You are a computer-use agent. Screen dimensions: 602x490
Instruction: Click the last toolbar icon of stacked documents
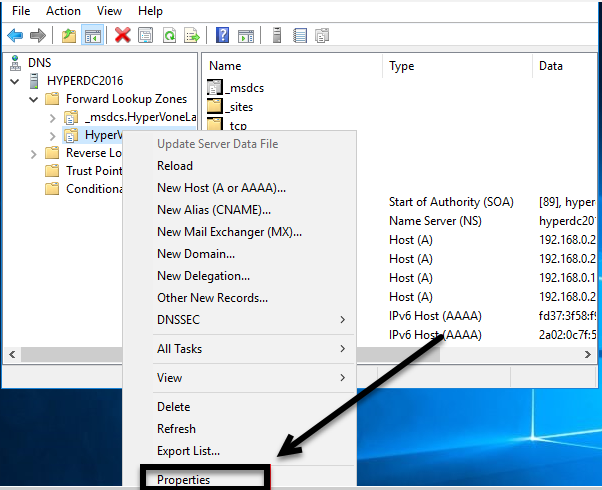(322, 35)
